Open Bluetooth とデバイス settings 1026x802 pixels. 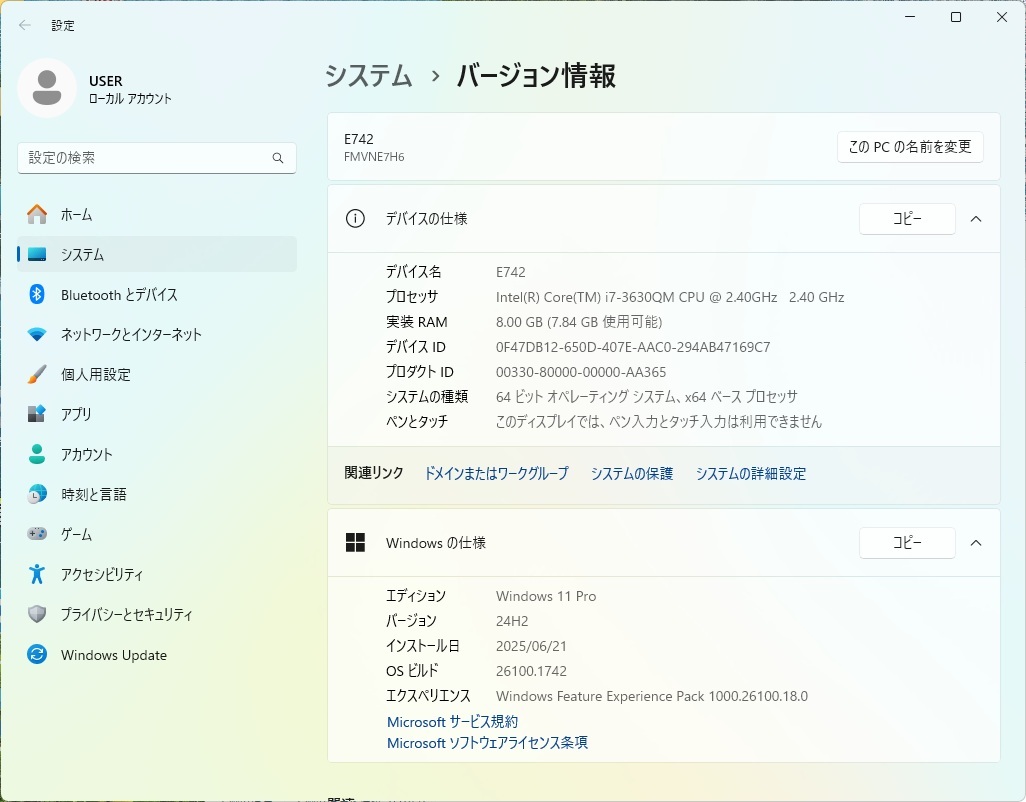click(157, 294)
